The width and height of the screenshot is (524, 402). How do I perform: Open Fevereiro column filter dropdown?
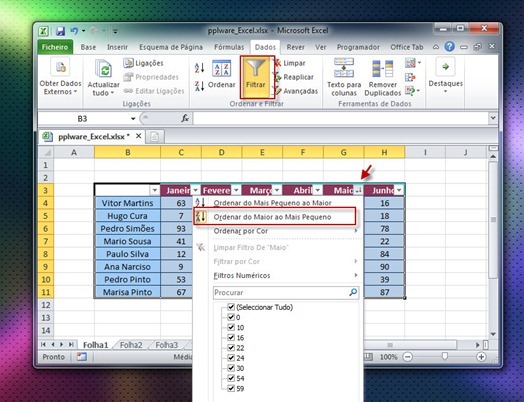pos(236,190)
